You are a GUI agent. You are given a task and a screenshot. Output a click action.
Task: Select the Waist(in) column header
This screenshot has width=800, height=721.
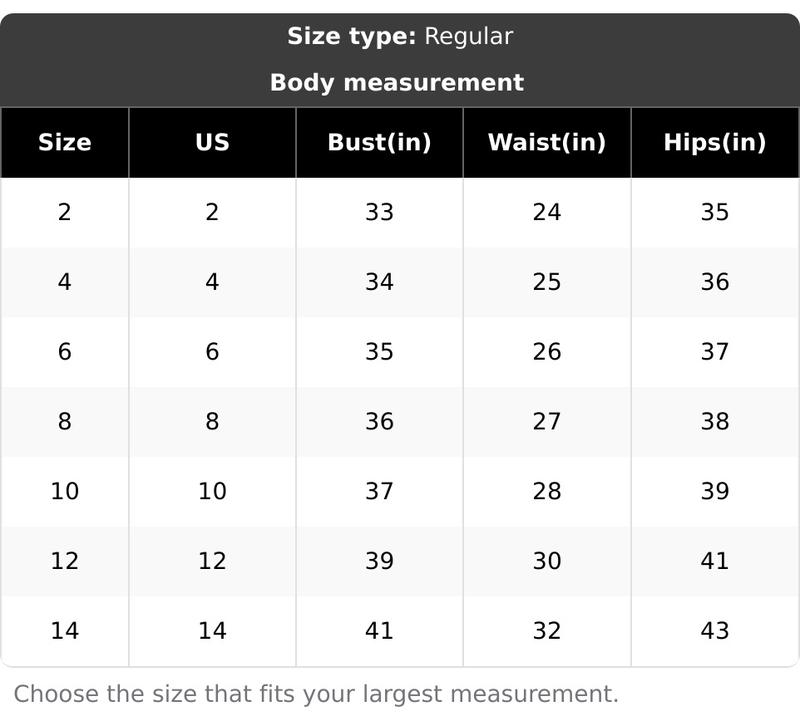(x=547, y=142)
